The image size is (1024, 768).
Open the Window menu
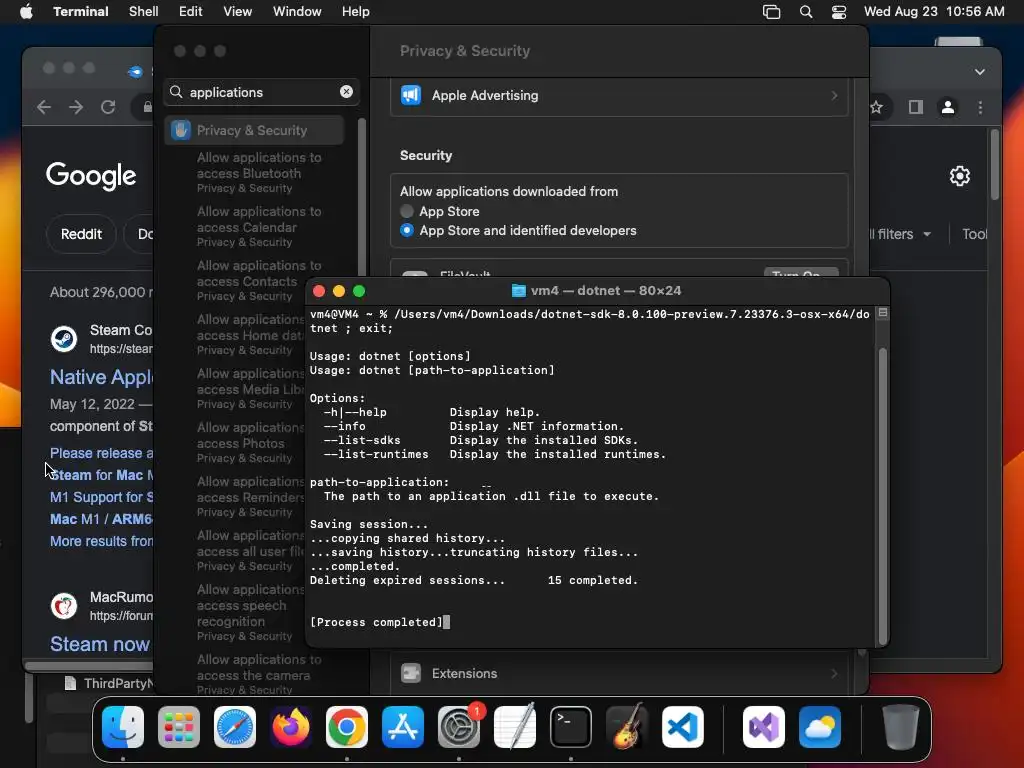pos(297,11)
